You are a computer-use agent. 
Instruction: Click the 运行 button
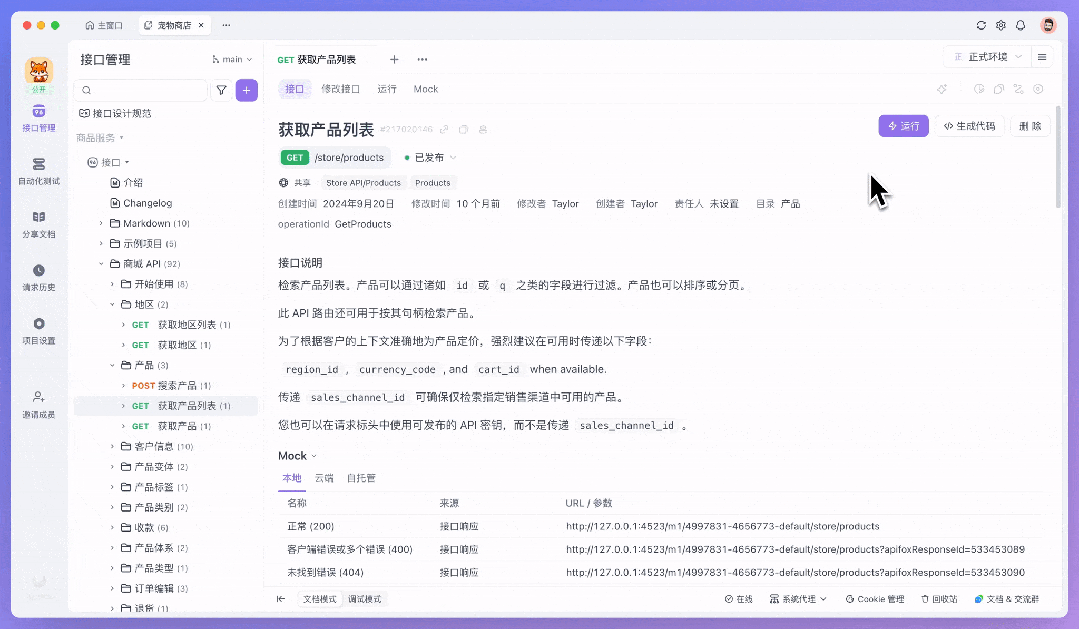click(x=902, y=126)
